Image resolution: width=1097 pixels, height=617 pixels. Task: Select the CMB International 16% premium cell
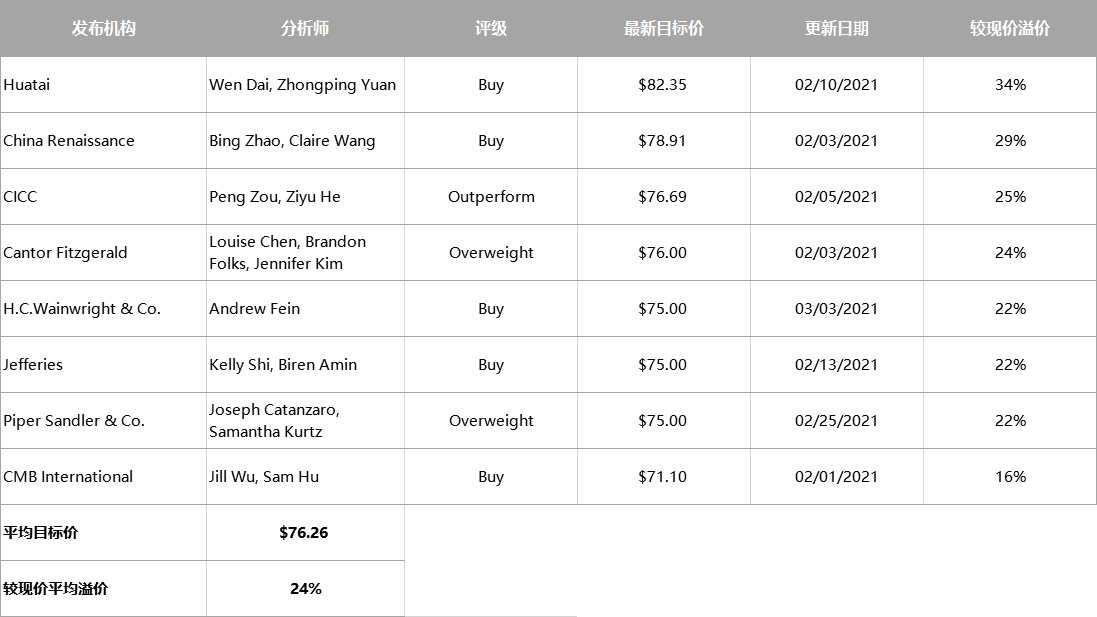click(1010, 476)
